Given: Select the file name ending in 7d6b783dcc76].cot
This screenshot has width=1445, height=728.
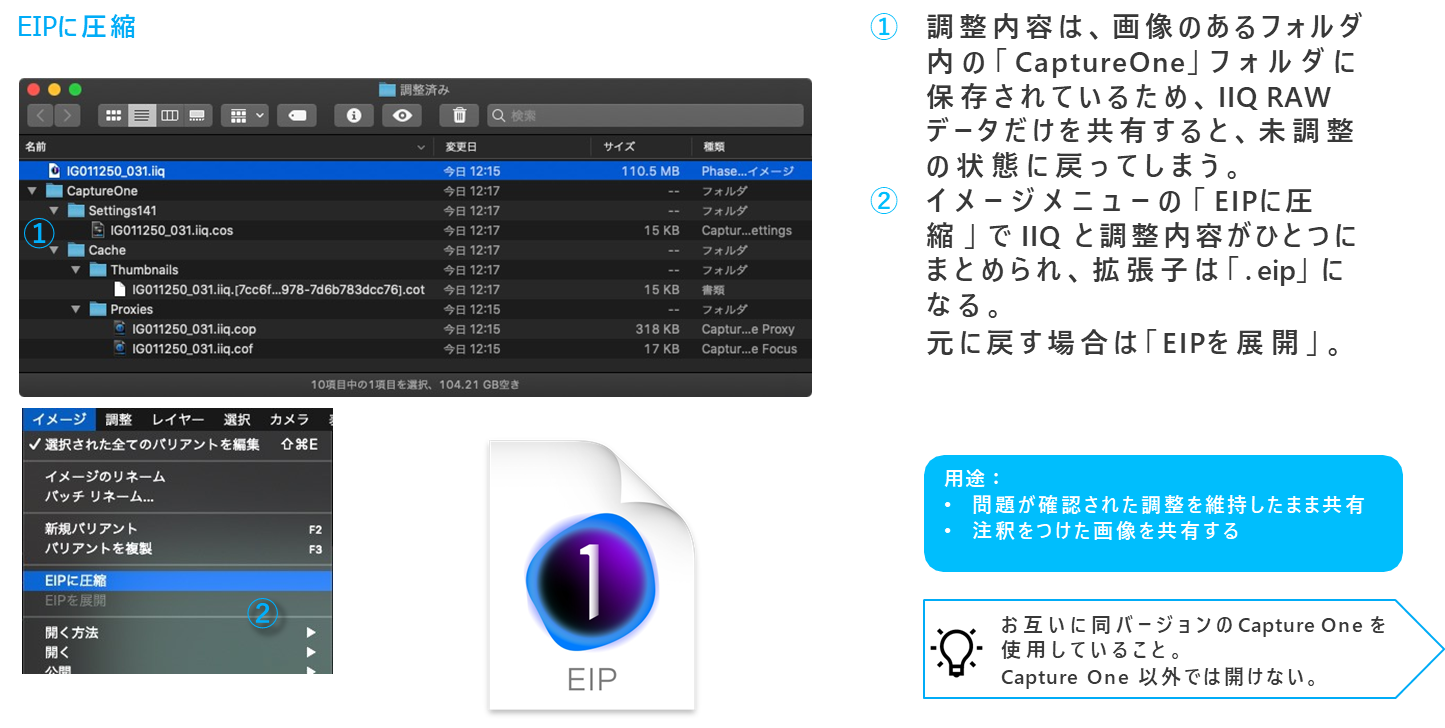Looking at the screenshot, I should (279, 289).
